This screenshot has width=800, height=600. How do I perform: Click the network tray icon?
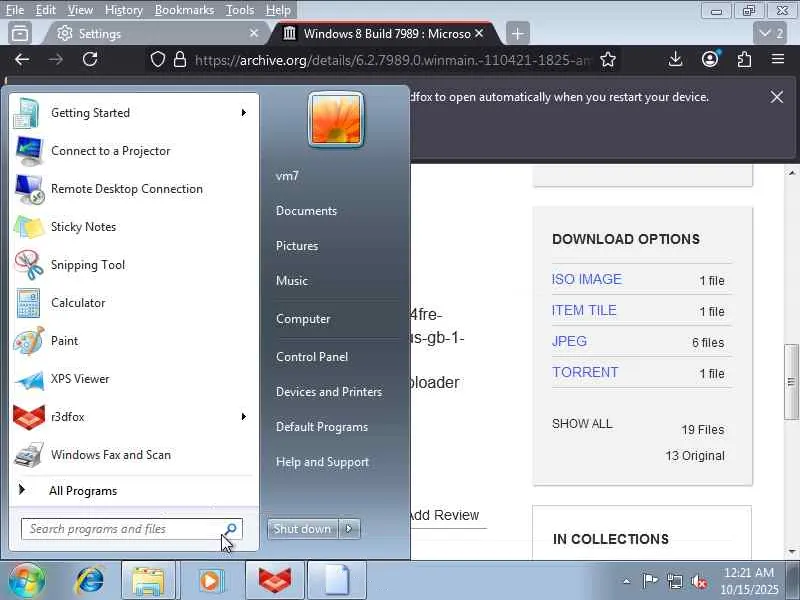point(674,581)
